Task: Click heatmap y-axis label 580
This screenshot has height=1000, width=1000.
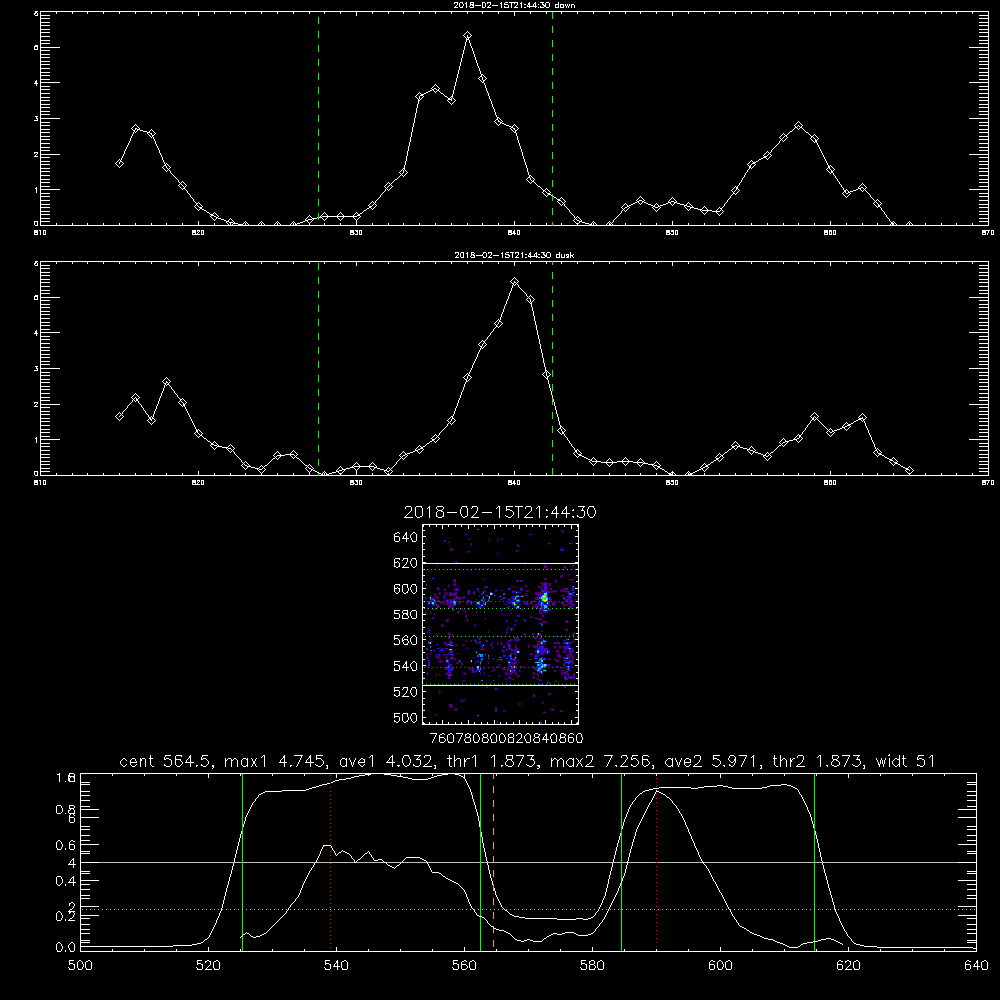Action: point(406,615)
